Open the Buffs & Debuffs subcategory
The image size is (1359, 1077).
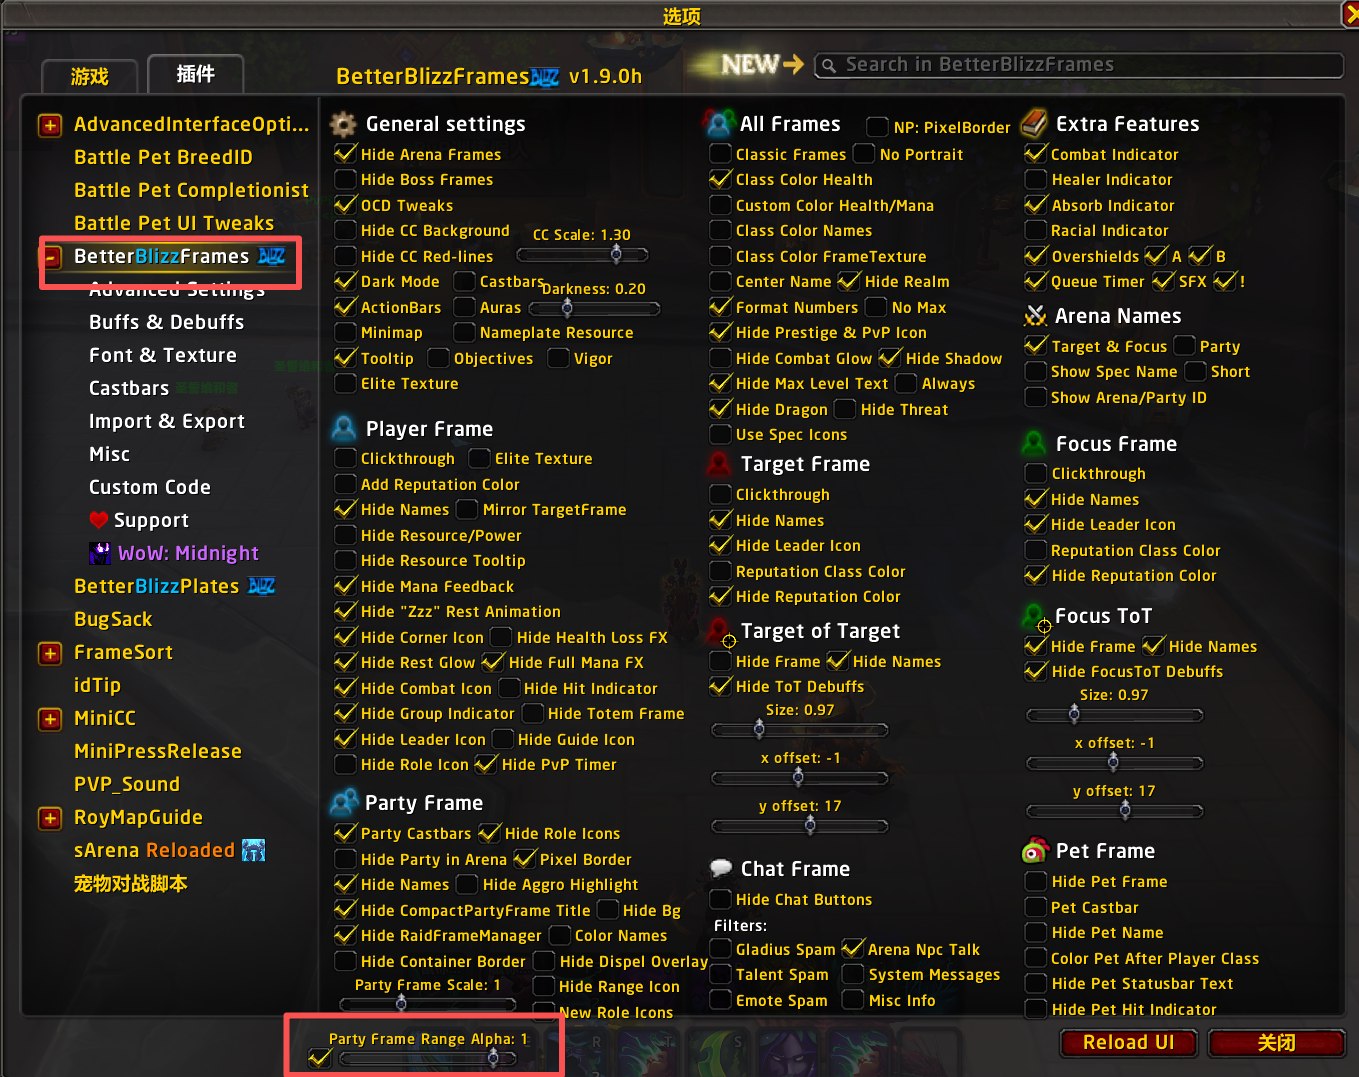tap(166, 322)
